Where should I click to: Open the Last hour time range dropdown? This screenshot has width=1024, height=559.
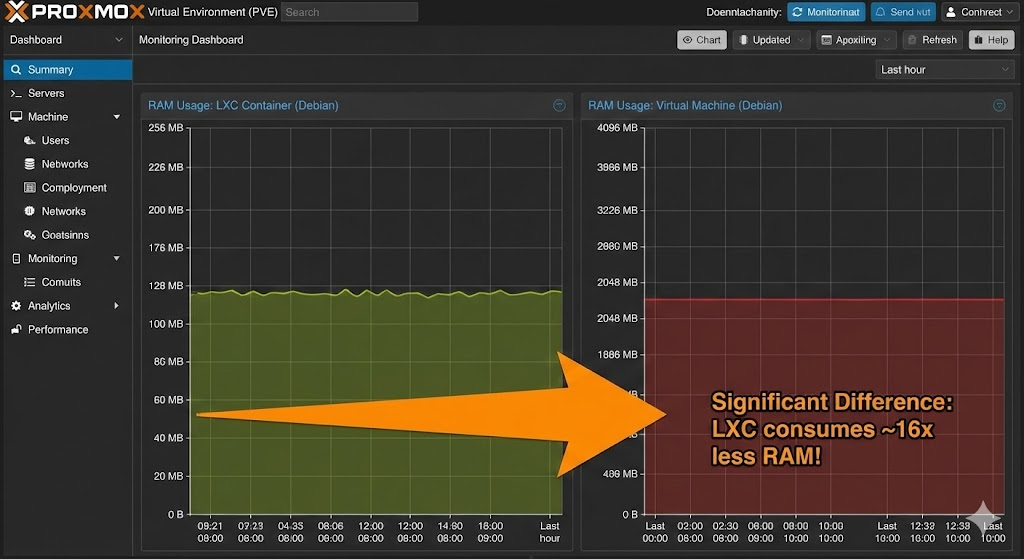[x=944, y=70]
